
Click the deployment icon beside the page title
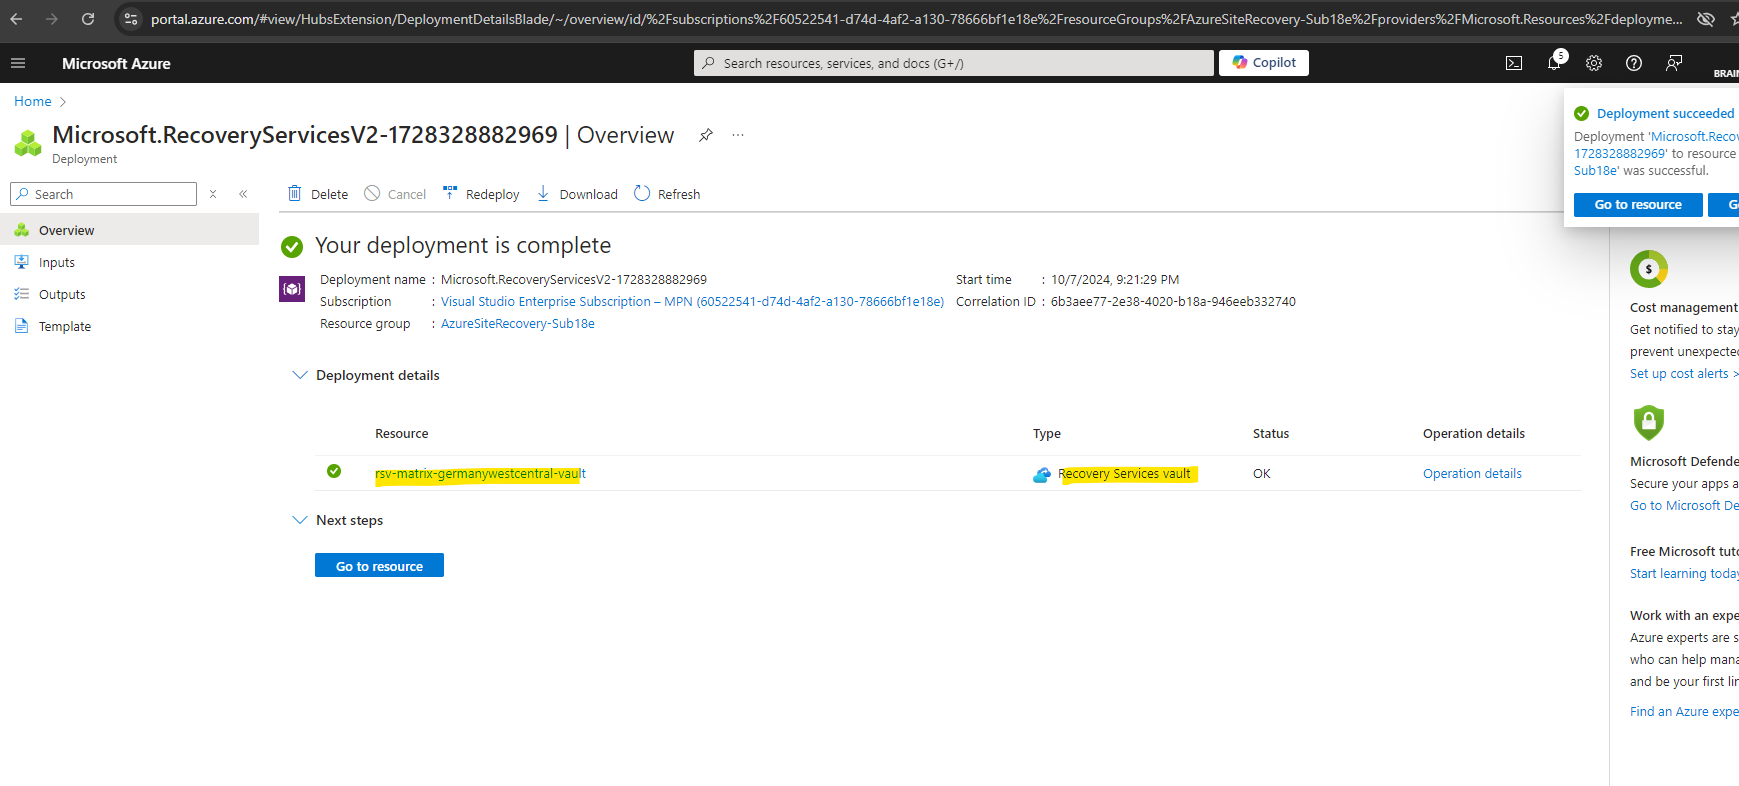28,143
